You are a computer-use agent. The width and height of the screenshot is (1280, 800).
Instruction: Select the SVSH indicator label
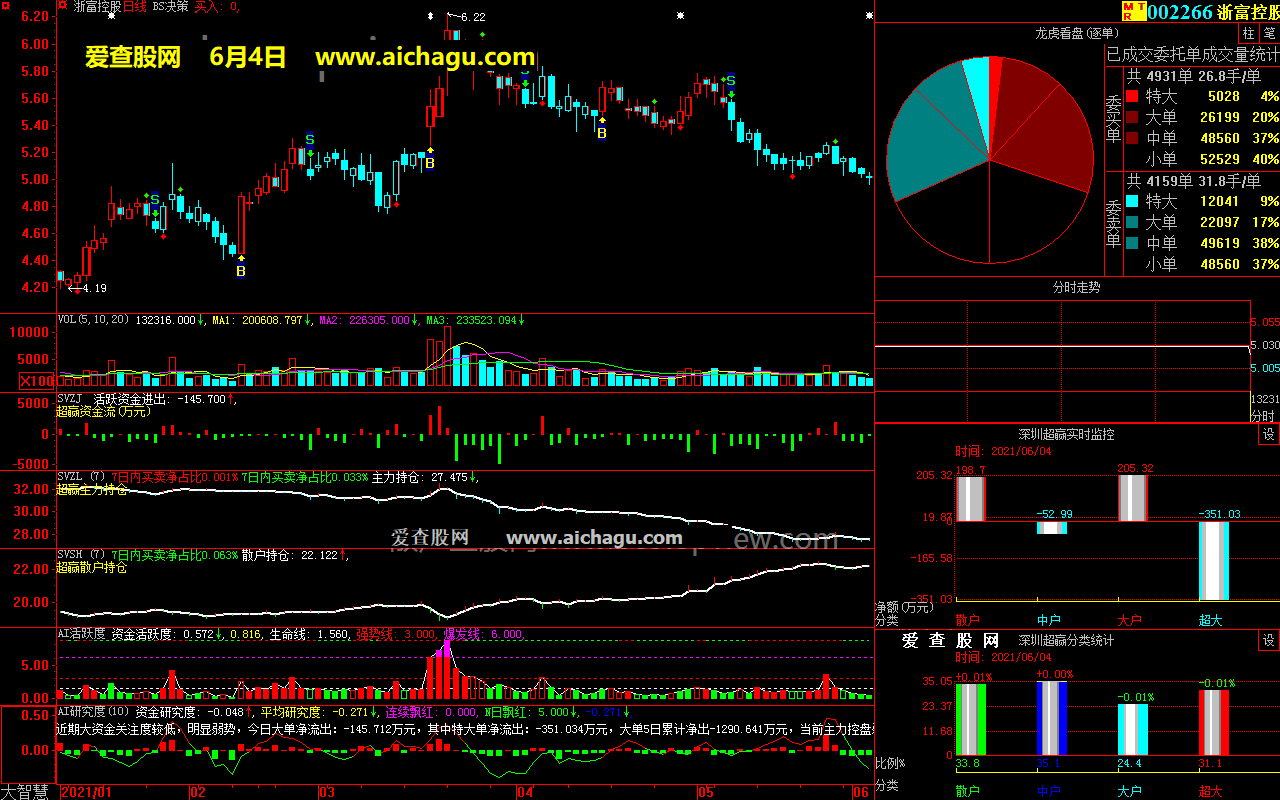coord(82,555)
